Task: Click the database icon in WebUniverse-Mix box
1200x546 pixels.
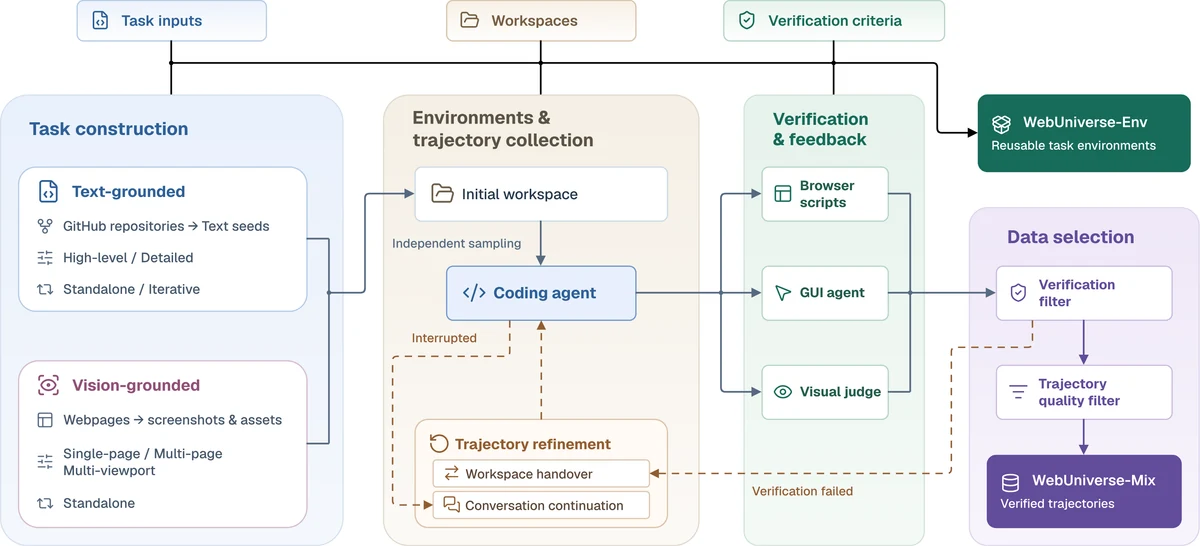Action: tap(1011, 481)
